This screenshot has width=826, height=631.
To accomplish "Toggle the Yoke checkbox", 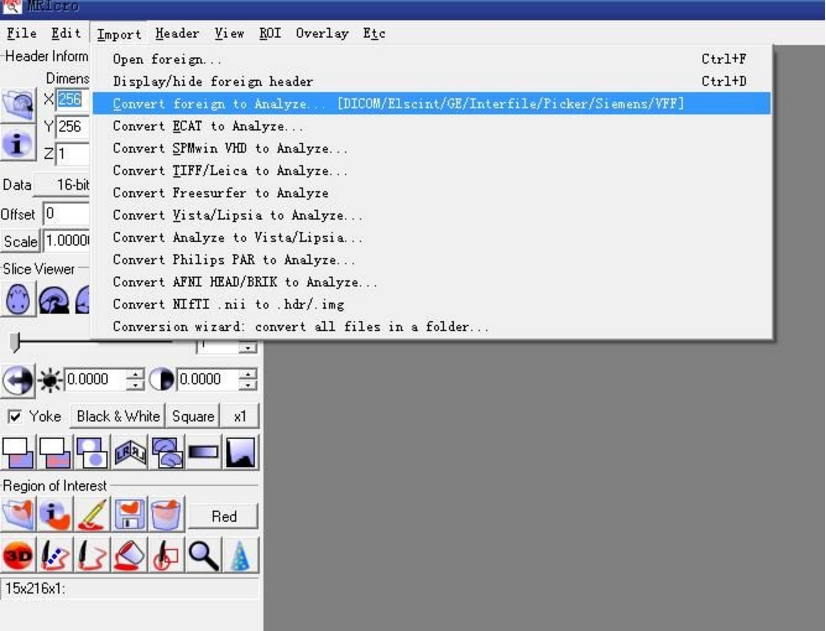I will click(15, 417).
